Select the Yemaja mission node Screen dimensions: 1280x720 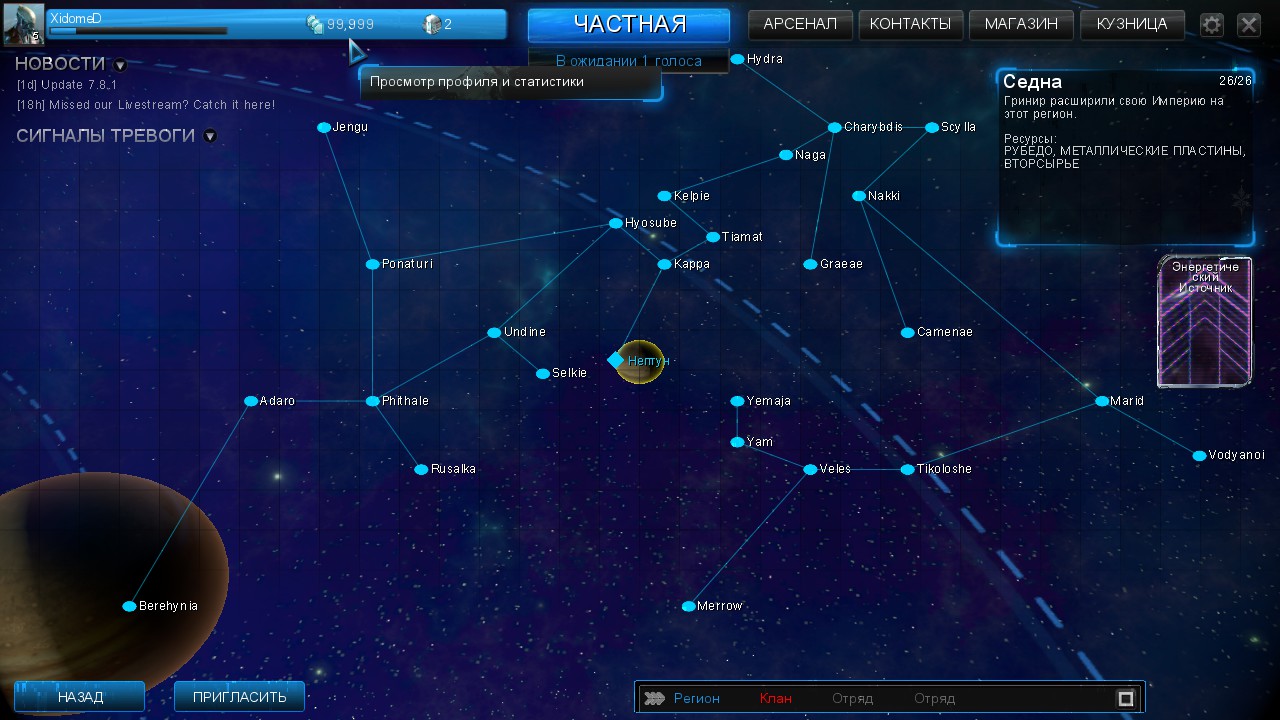pos(737,401)
